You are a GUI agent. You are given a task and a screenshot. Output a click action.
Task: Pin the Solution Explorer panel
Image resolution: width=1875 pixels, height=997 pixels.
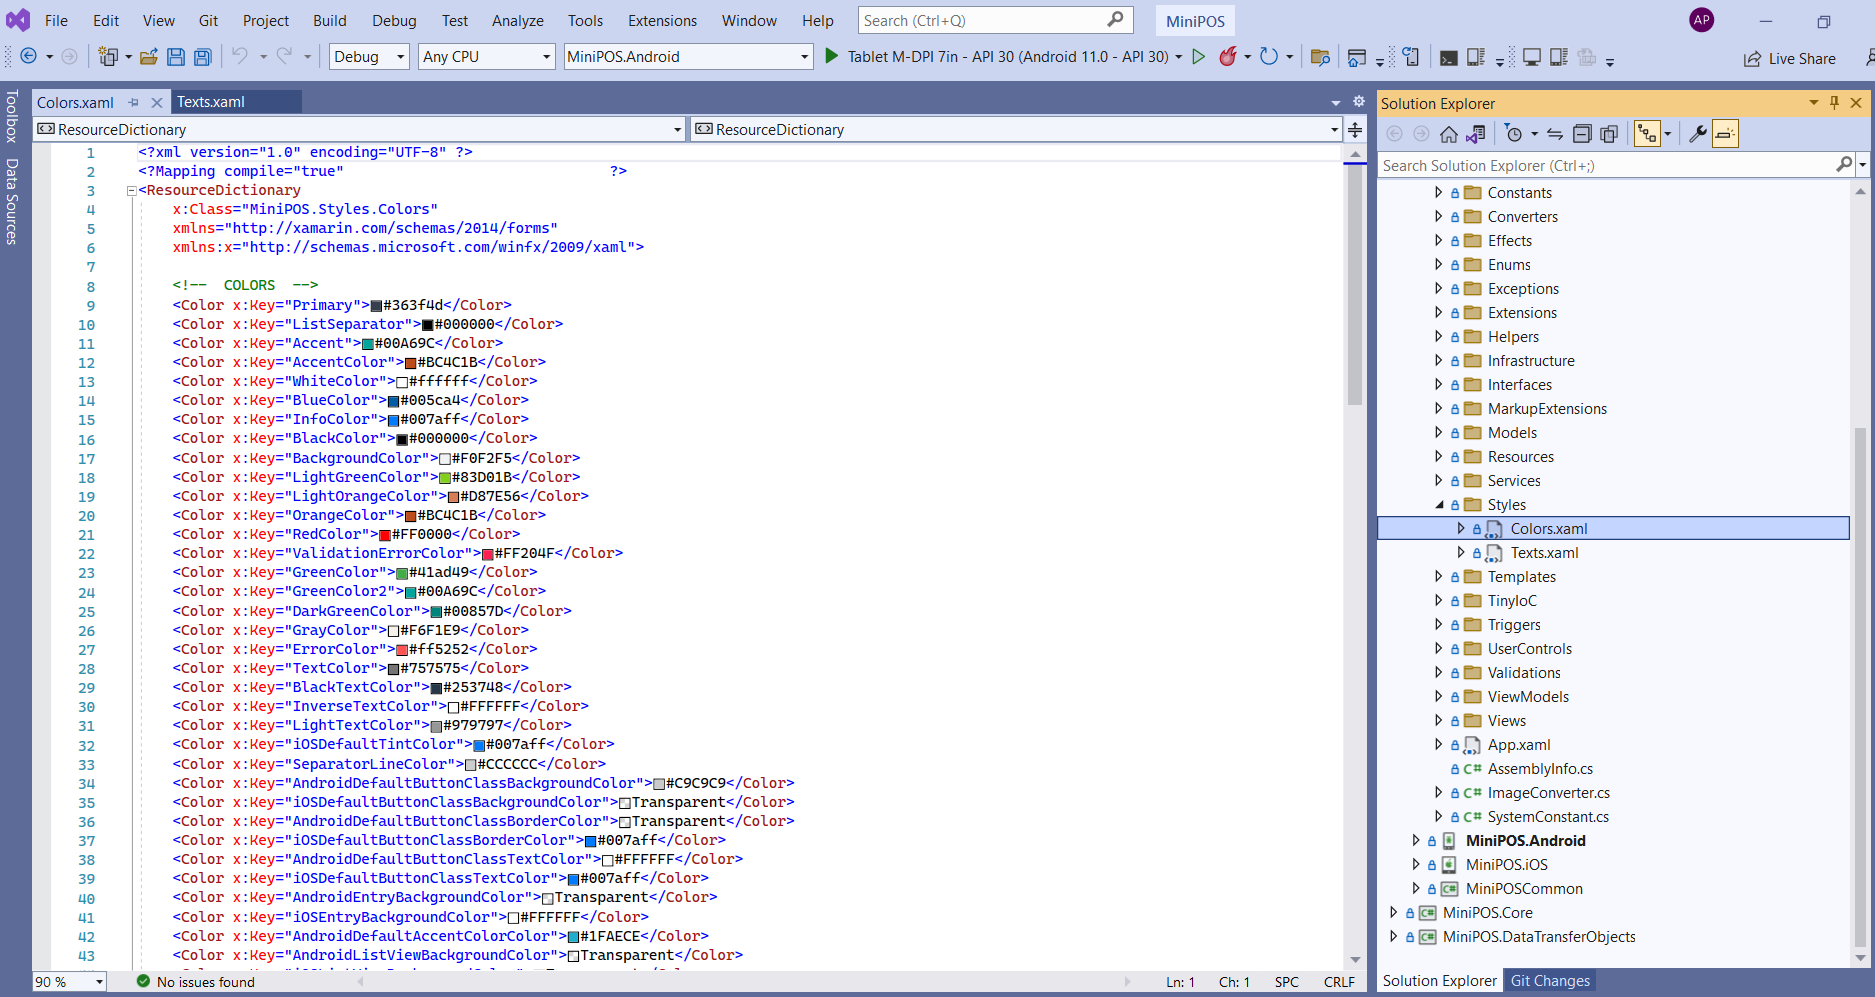[1834, 103]
